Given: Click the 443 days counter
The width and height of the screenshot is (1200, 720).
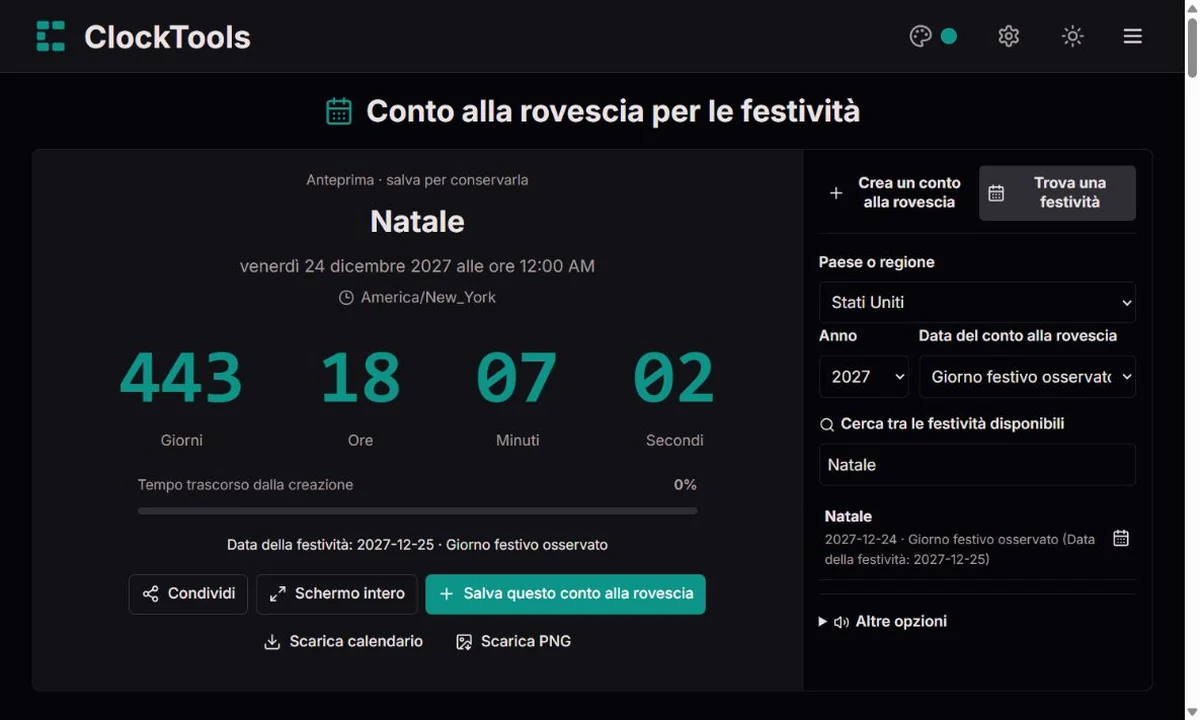Looking at the screenshot, I should [181, 379].
